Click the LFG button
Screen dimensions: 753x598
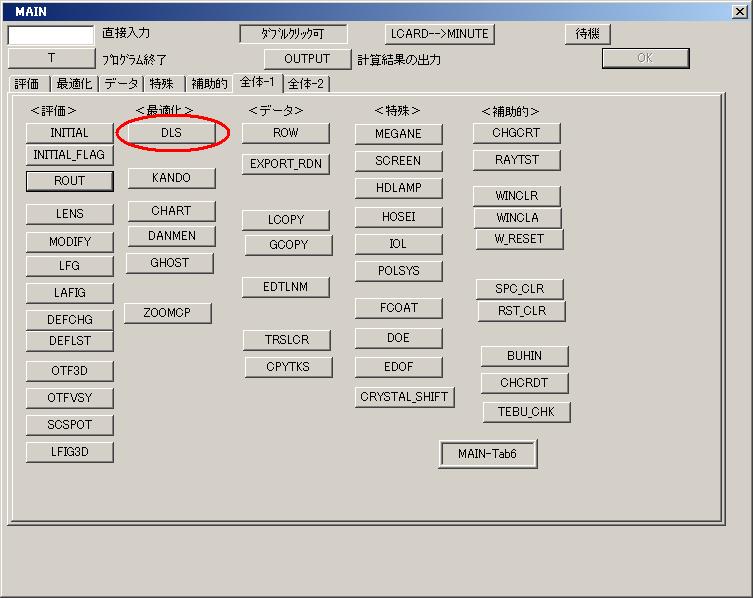click(70, 266)
